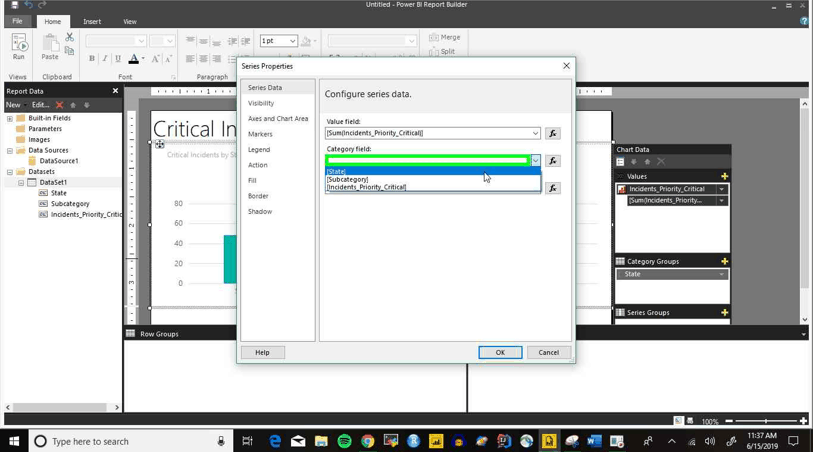Select DataSource1 in the tree
This screenshot has height=452, width=814.
click(59, 161)
